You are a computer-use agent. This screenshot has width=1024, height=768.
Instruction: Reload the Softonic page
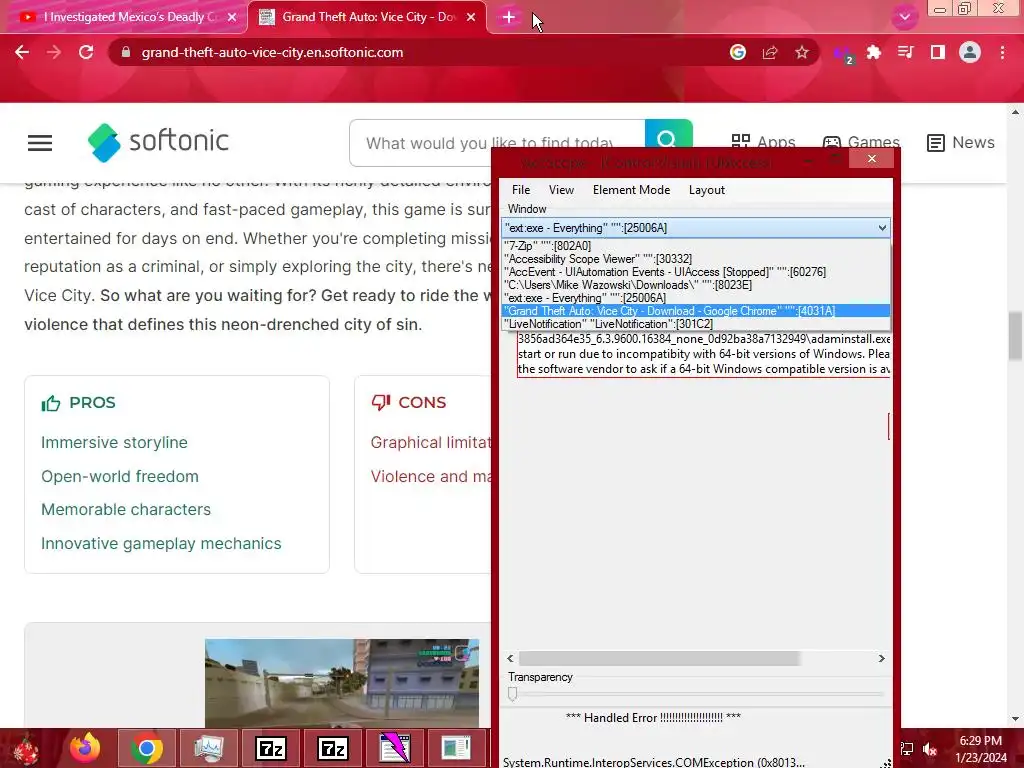click(86, 52)
